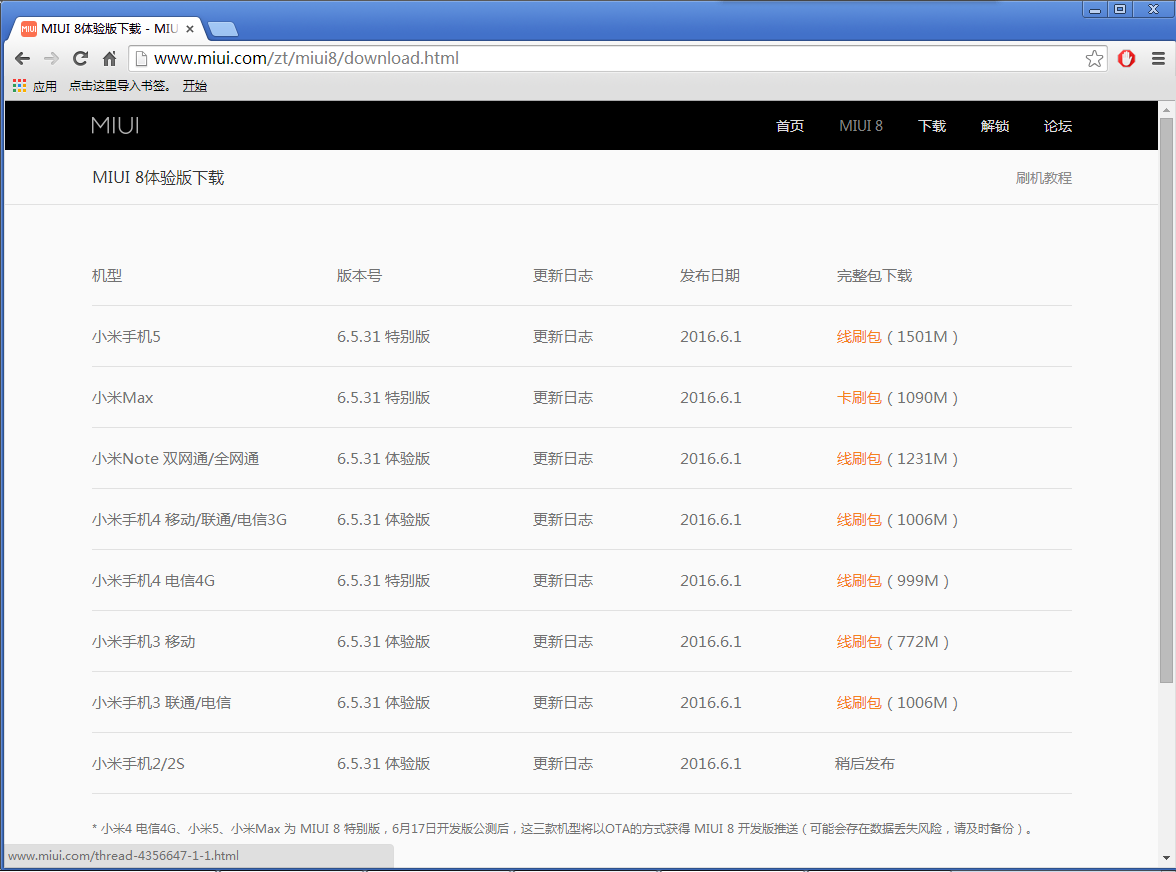Image resolution: width=1176 pixels, height=872 pixels.
Task: Open 论坛 in the site navigation
Action: [1058, 126]
